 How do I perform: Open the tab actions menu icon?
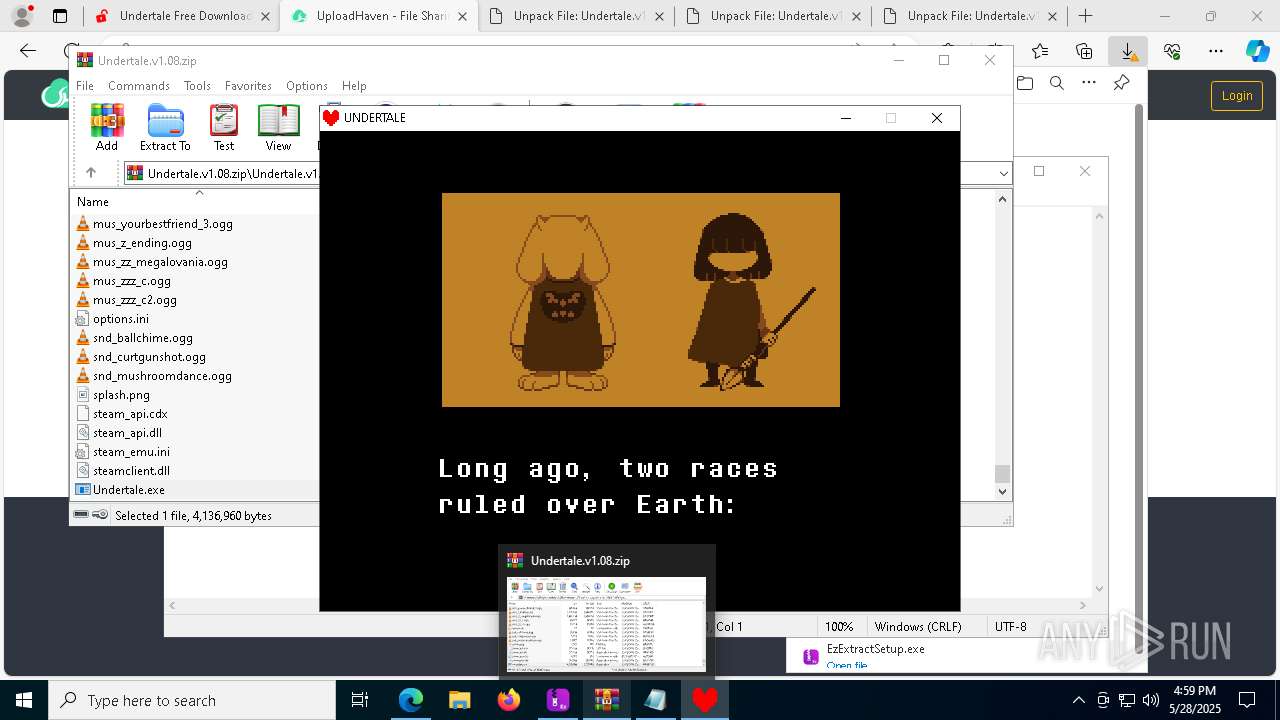coord(60,16)
